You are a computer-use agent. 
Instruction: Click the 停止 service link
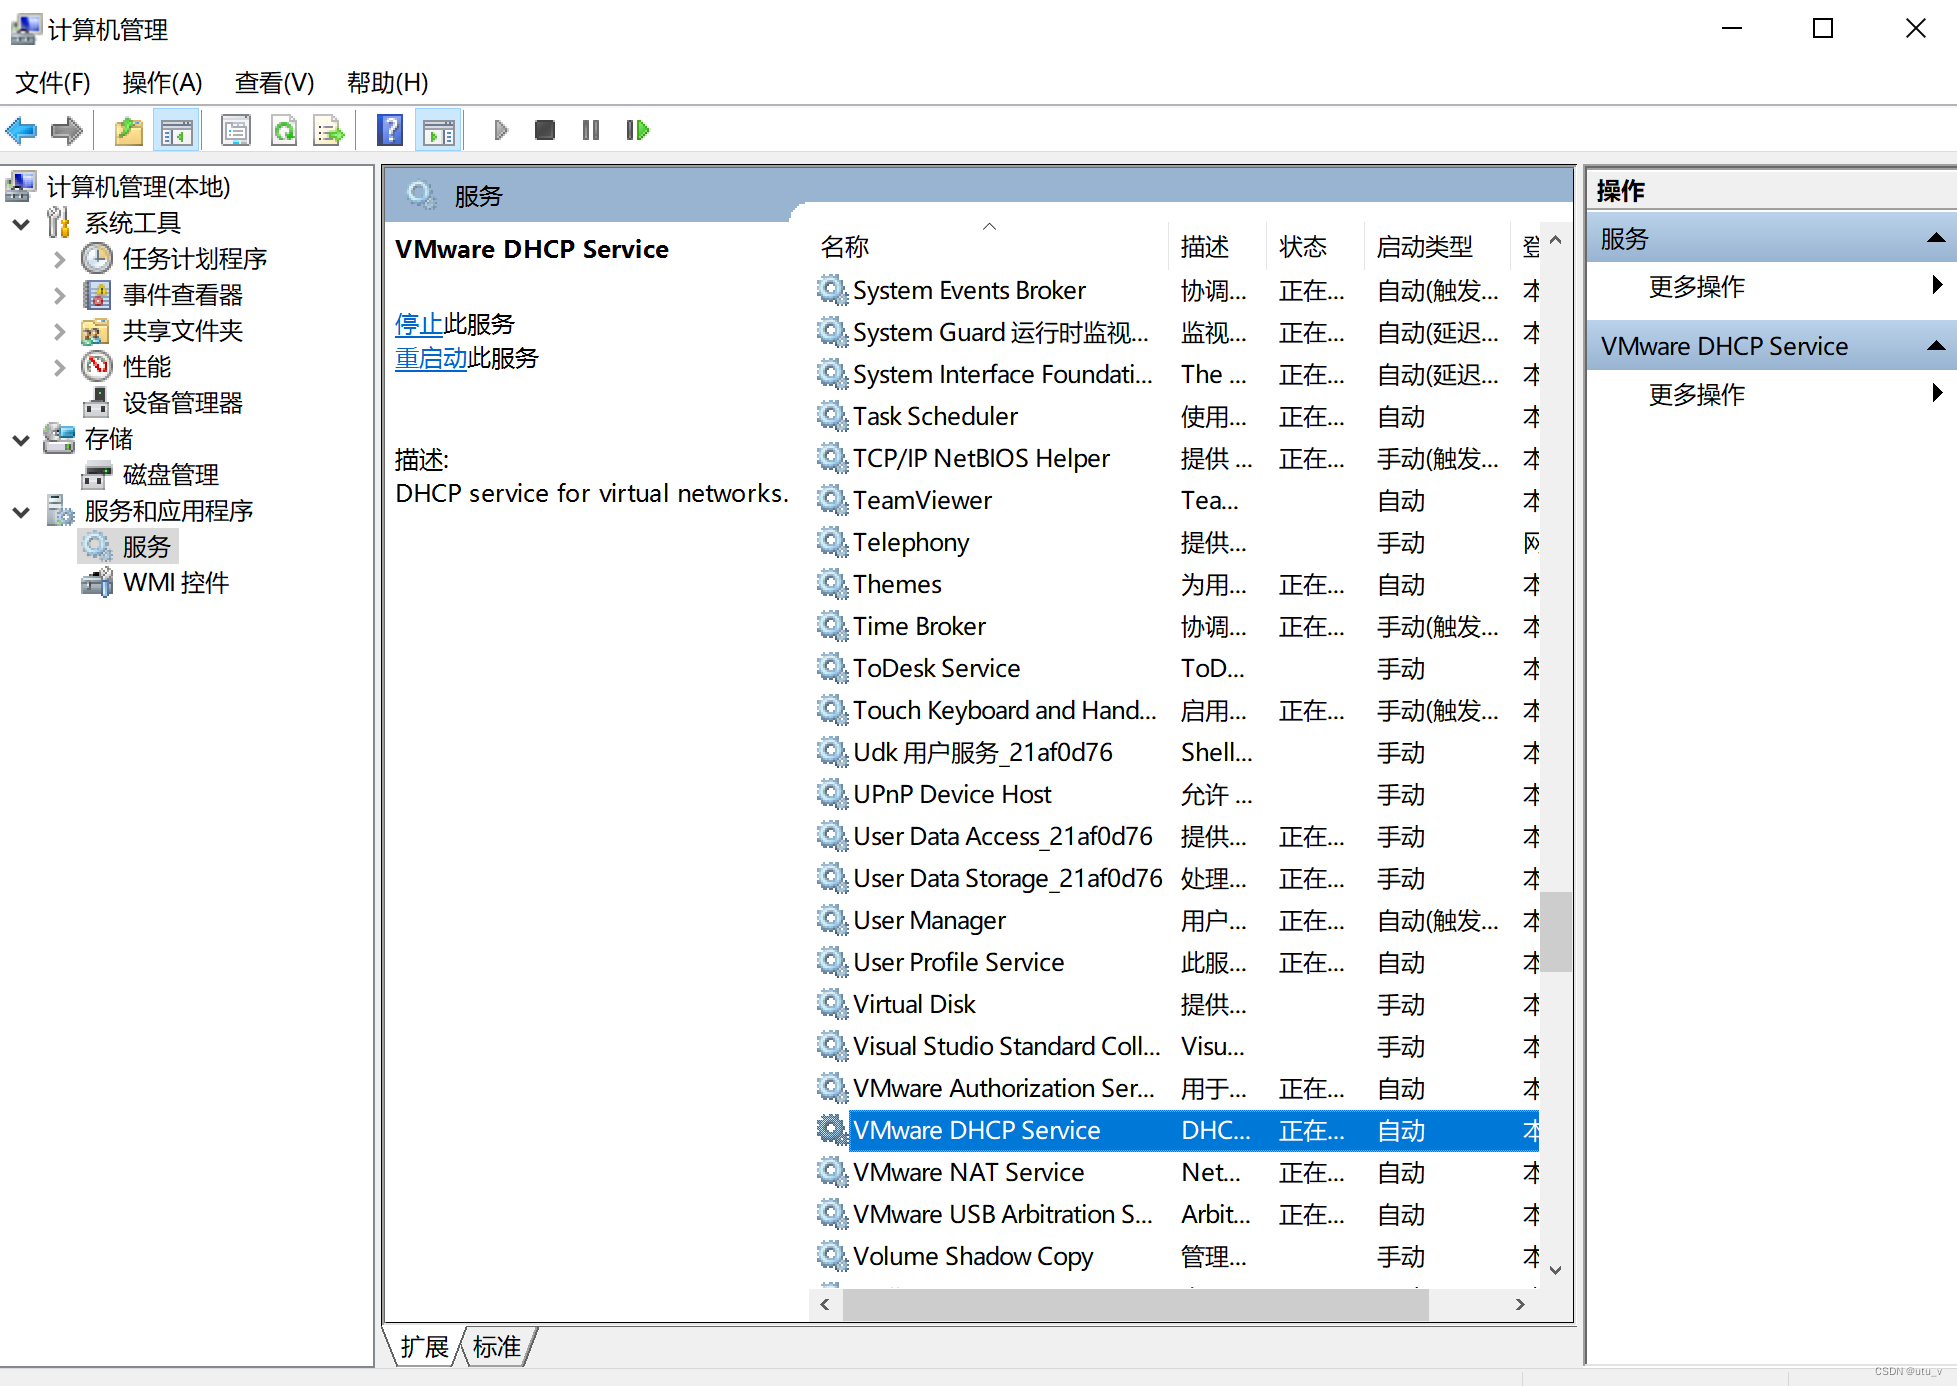point(419,324)
